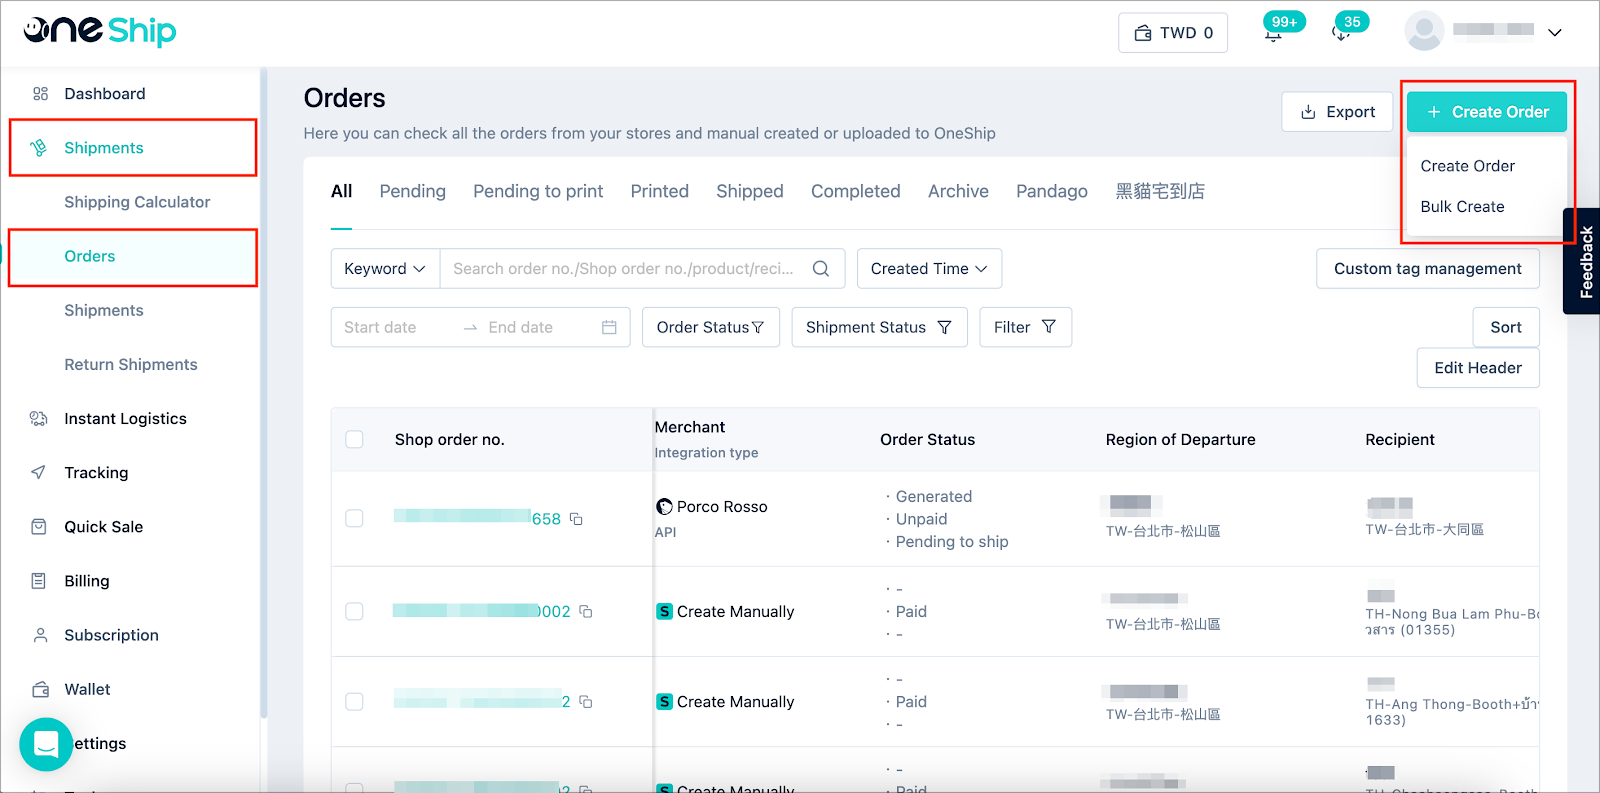The width and height of the screenshot is (1600, 793).
Task: Open Custom tag management
Action: [1427, 269]
